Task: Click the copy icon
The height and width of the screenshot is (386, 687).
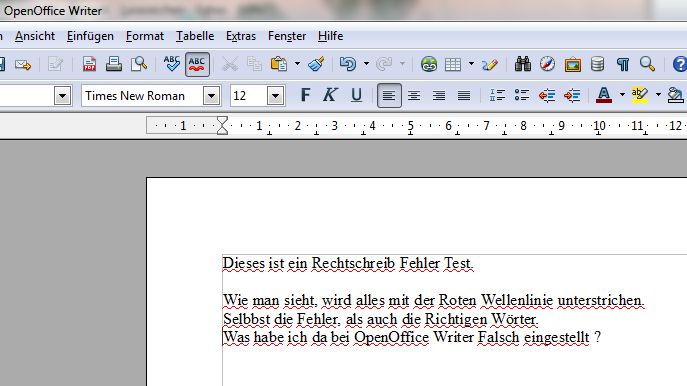Action: point(254,64)
